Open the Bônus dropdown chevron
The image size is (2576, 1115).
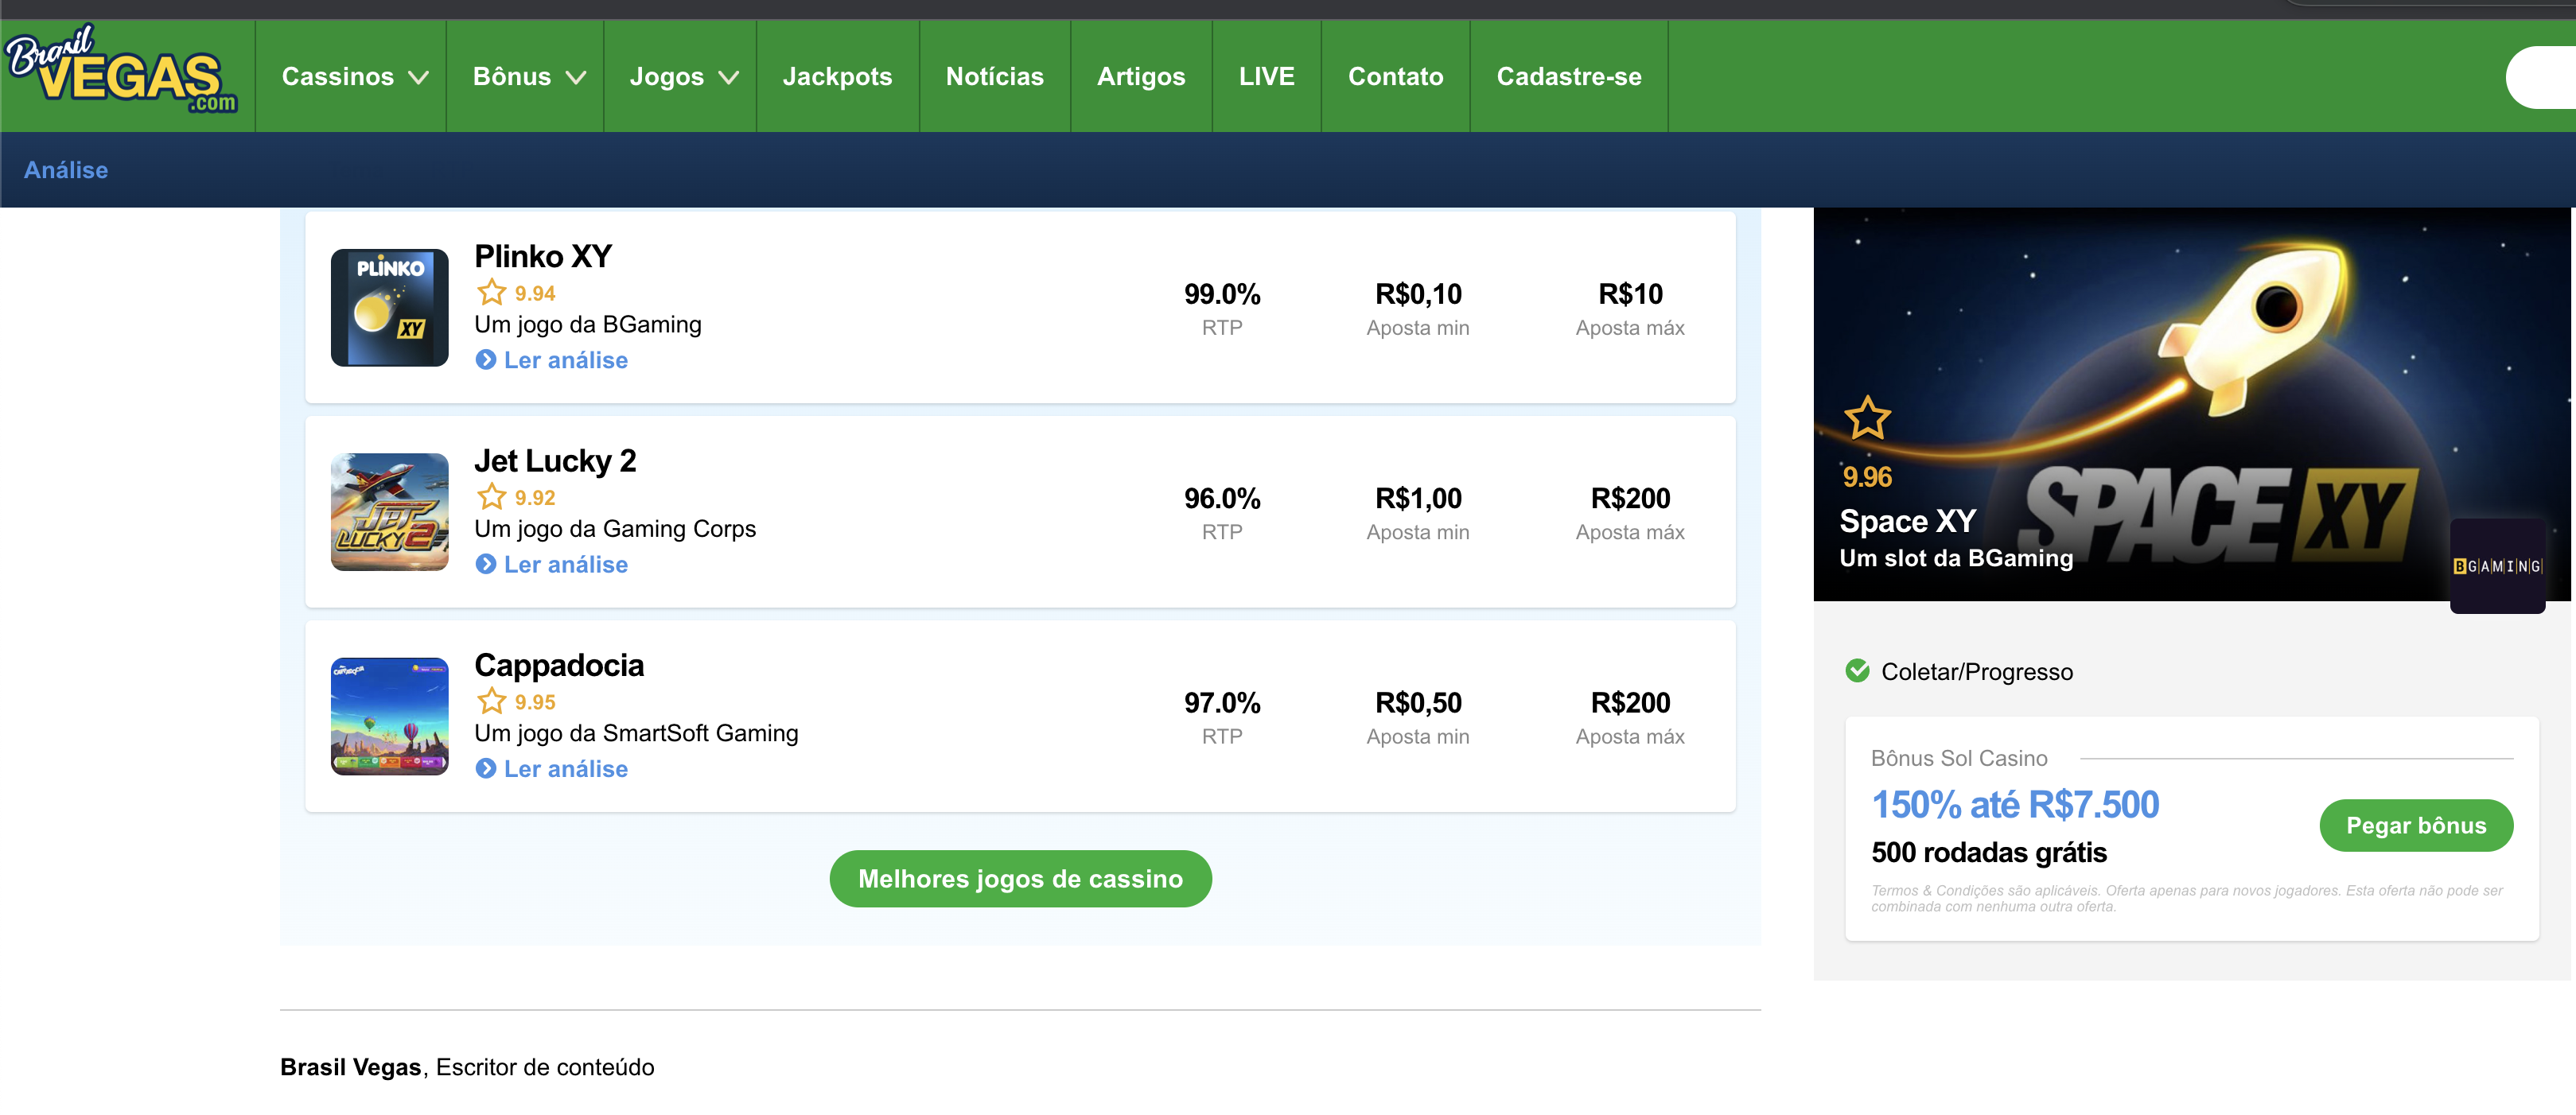coord(575,77)
